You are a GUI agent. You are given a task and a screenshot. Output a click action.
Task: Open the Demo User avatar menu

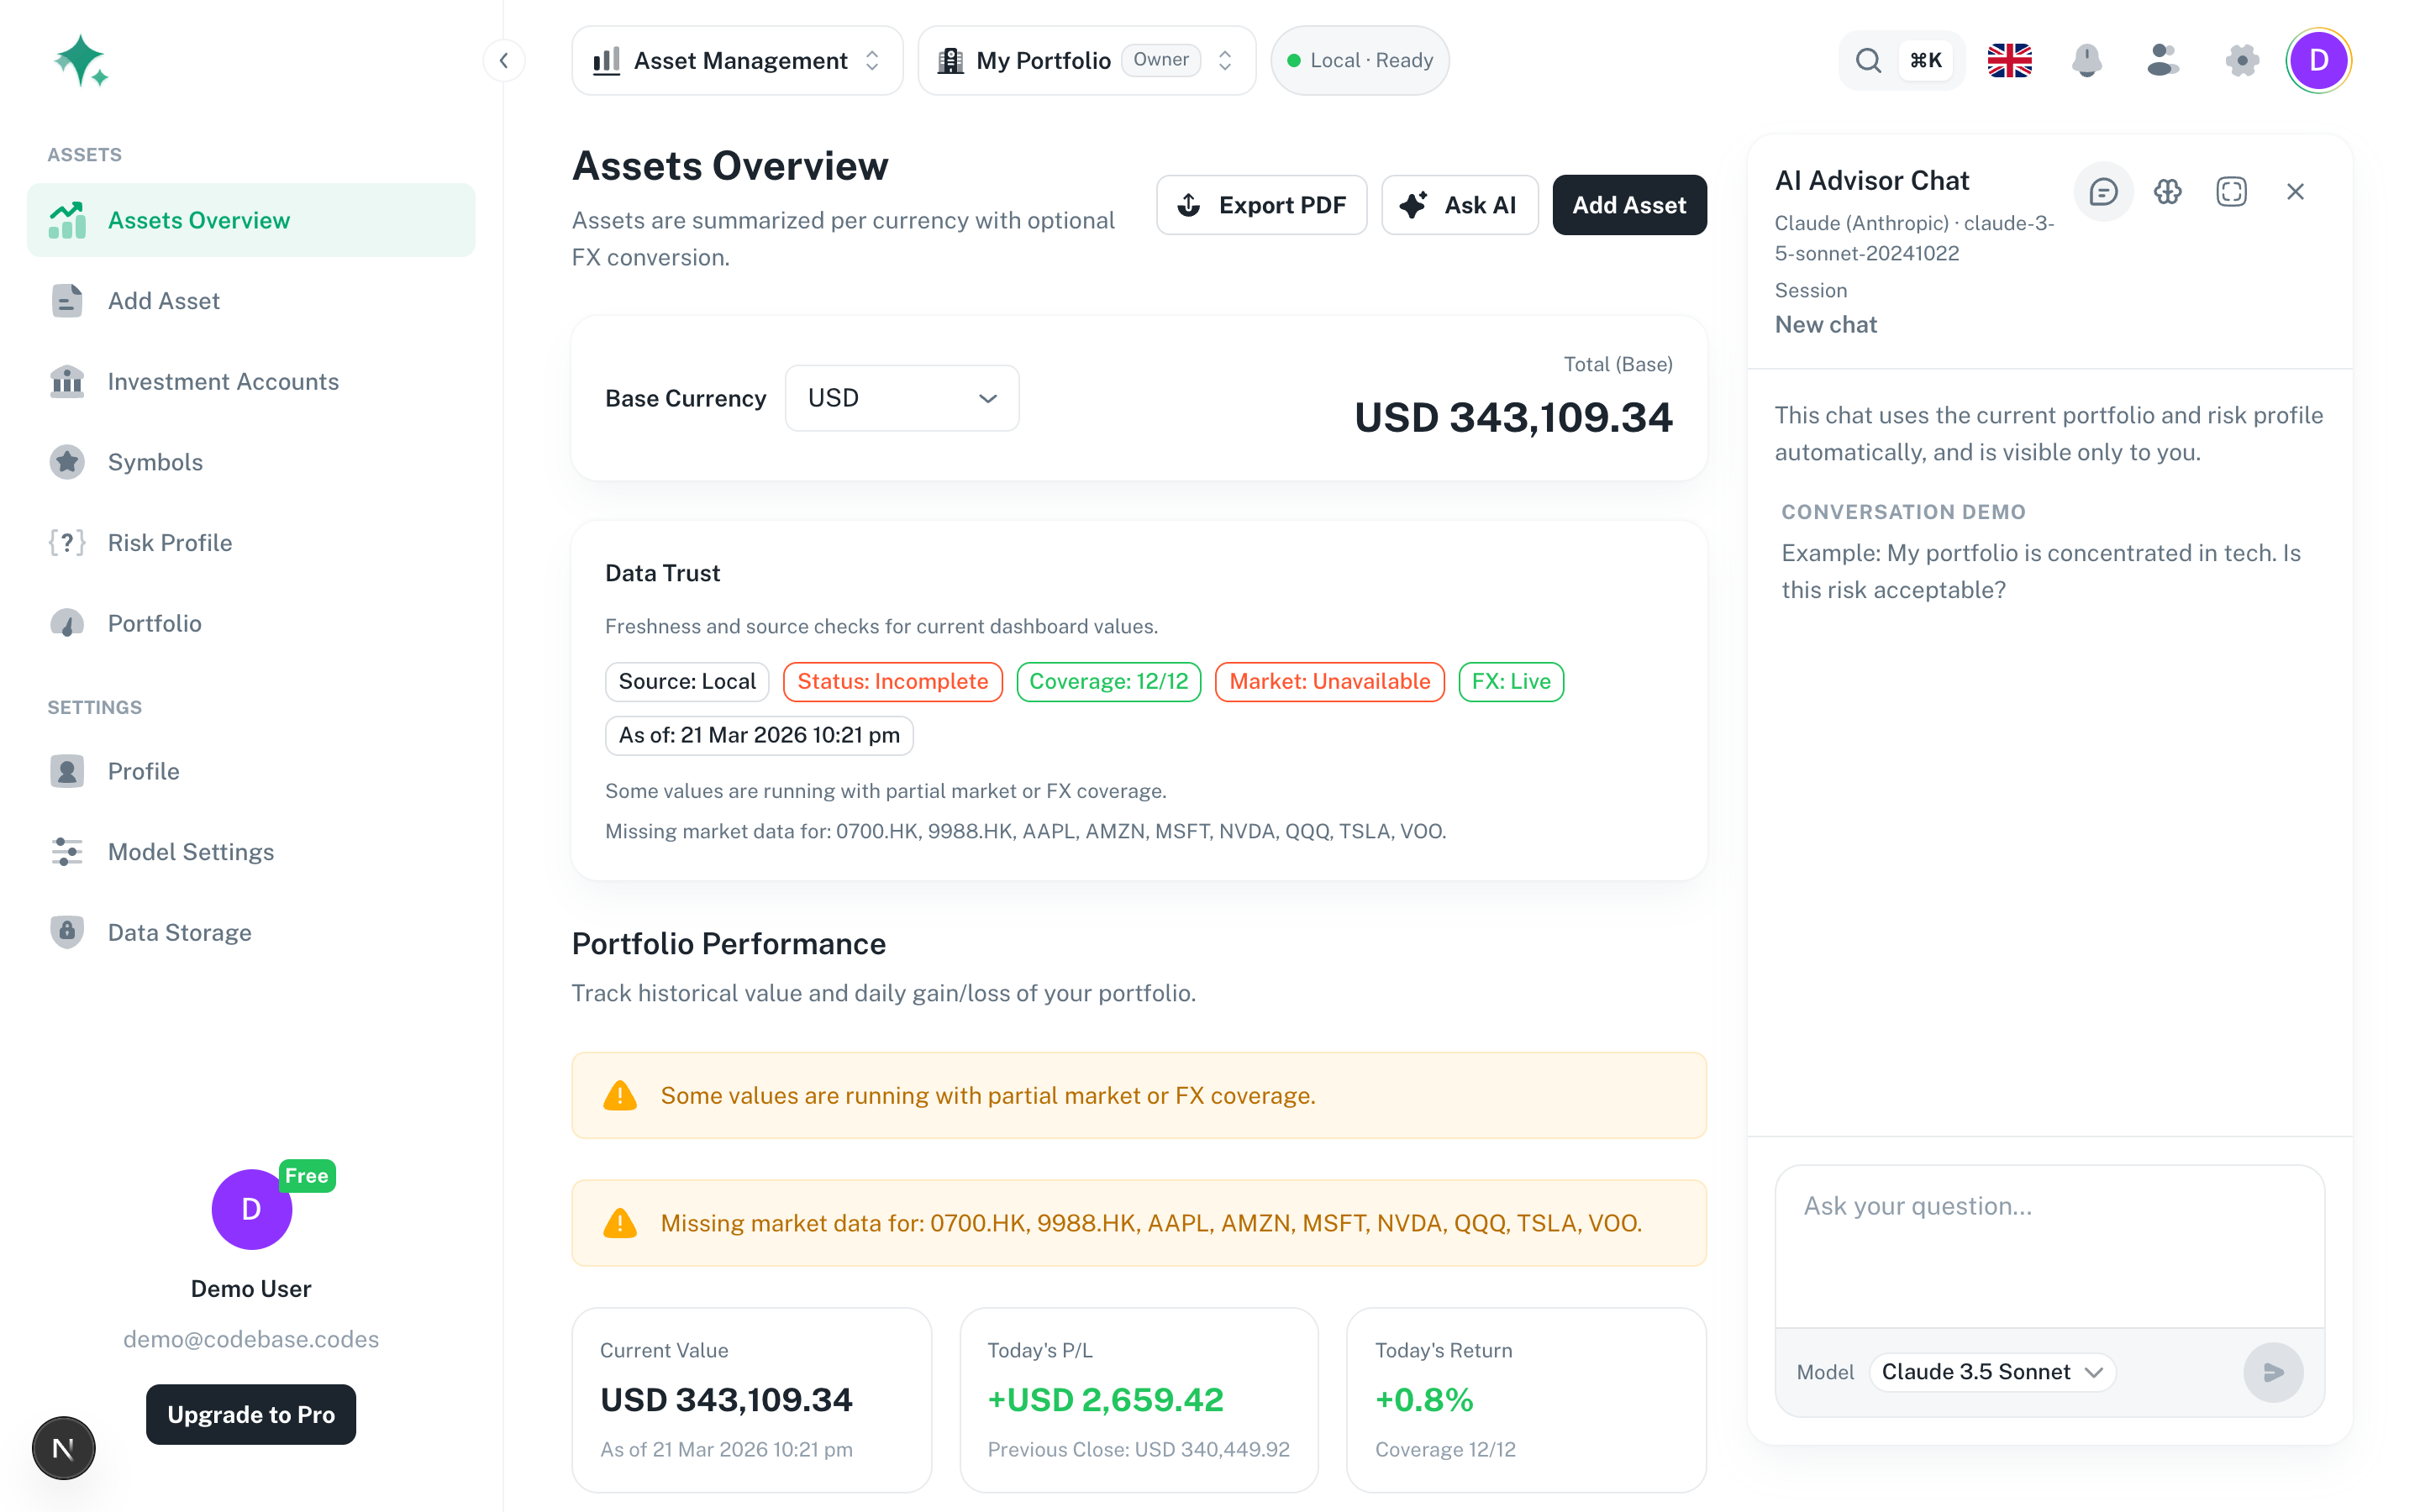[2318, 61]
